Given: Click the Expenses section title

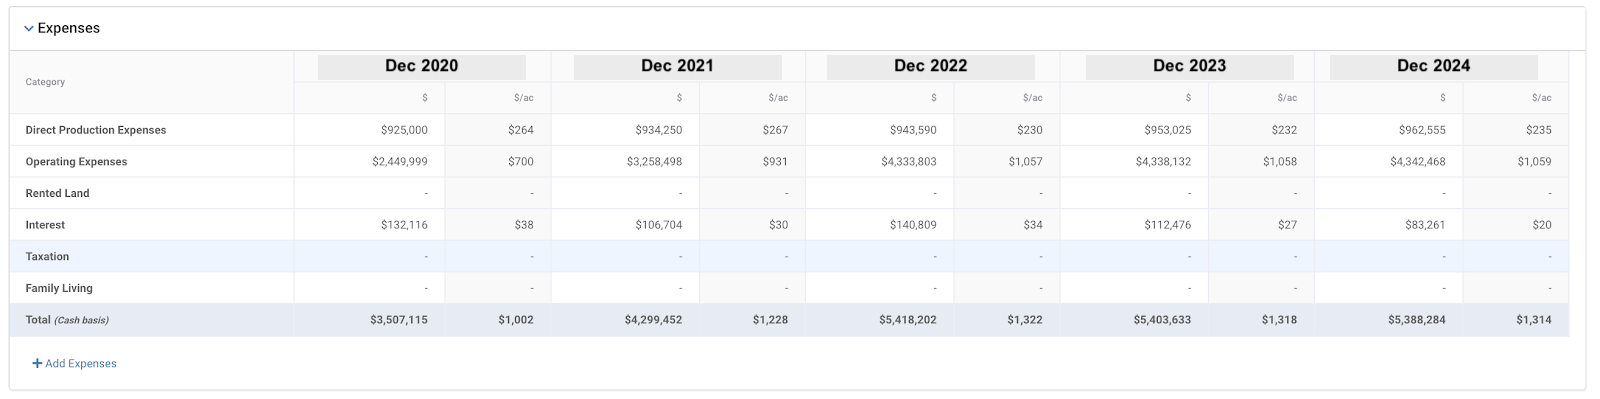Looking at the screenshot, I should (x=69, y=28).
